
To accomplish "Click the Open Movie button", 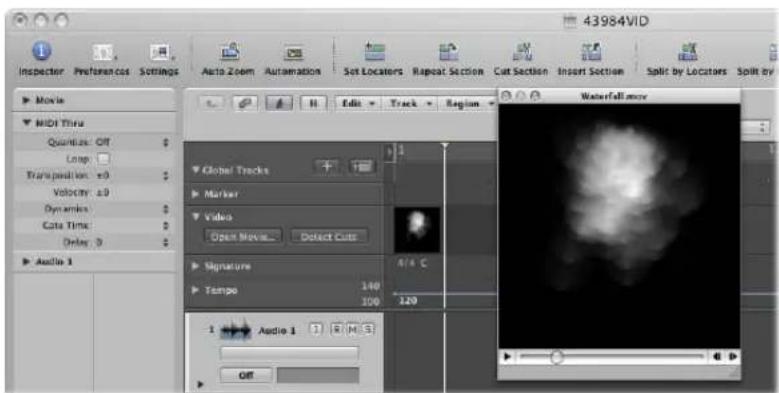I will 243,236.
